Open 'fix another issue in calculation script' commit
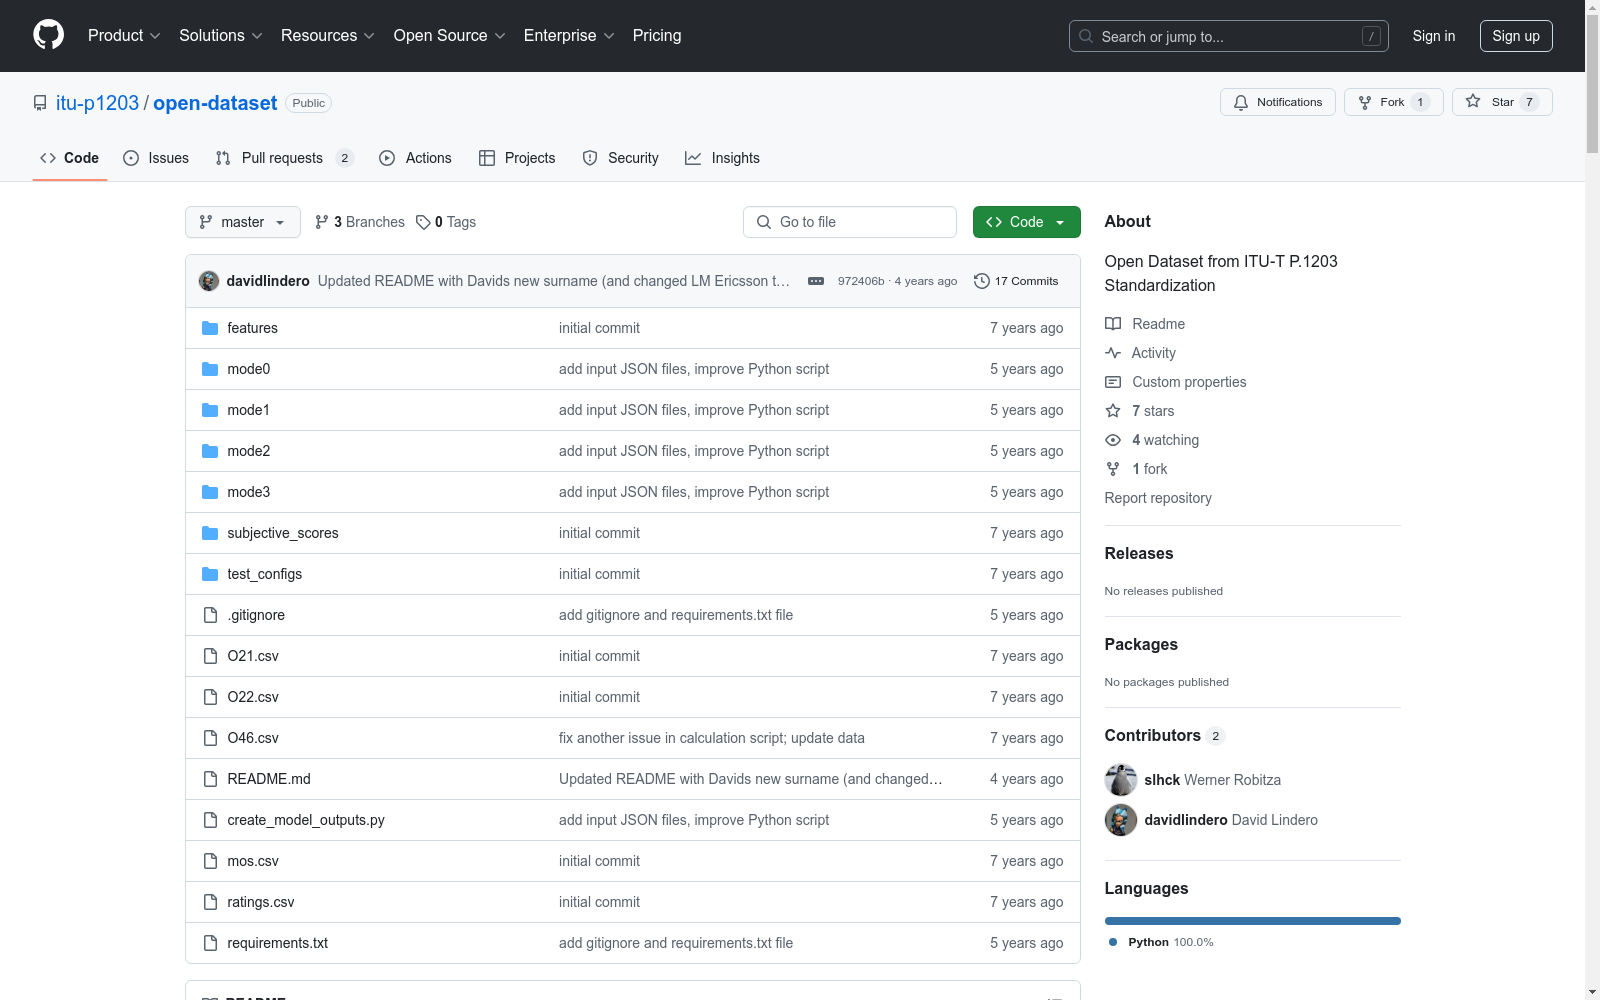1600x1000 pixels. click(x=712, y=738)
